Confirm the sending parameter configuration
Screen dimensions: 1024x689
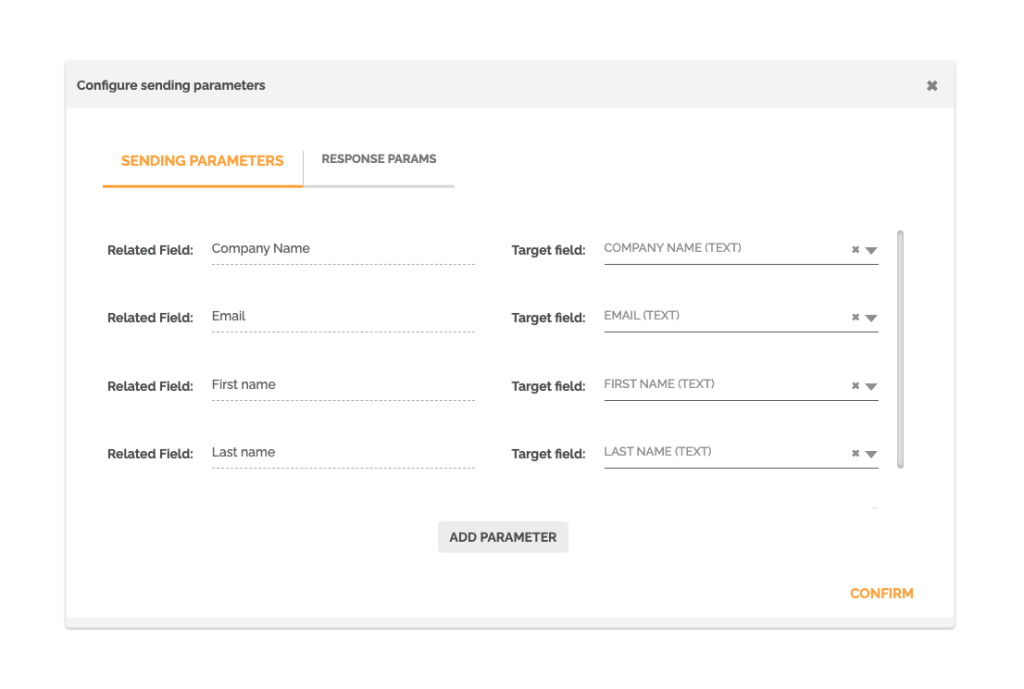click(881, 593)
